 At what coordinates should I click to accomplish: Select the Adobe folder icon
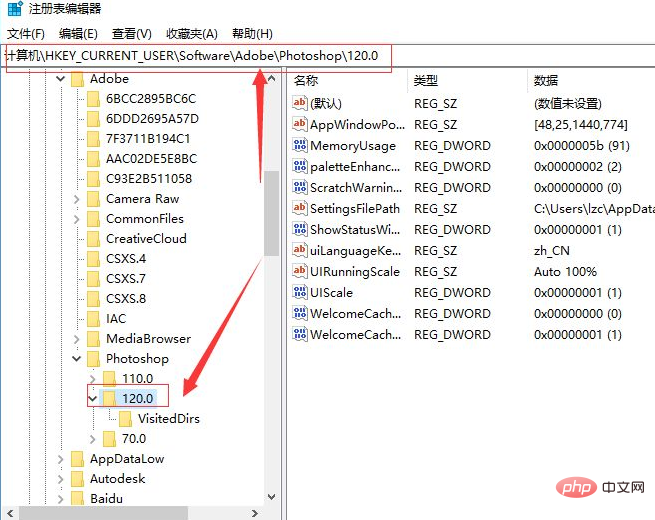pos(77,79)
